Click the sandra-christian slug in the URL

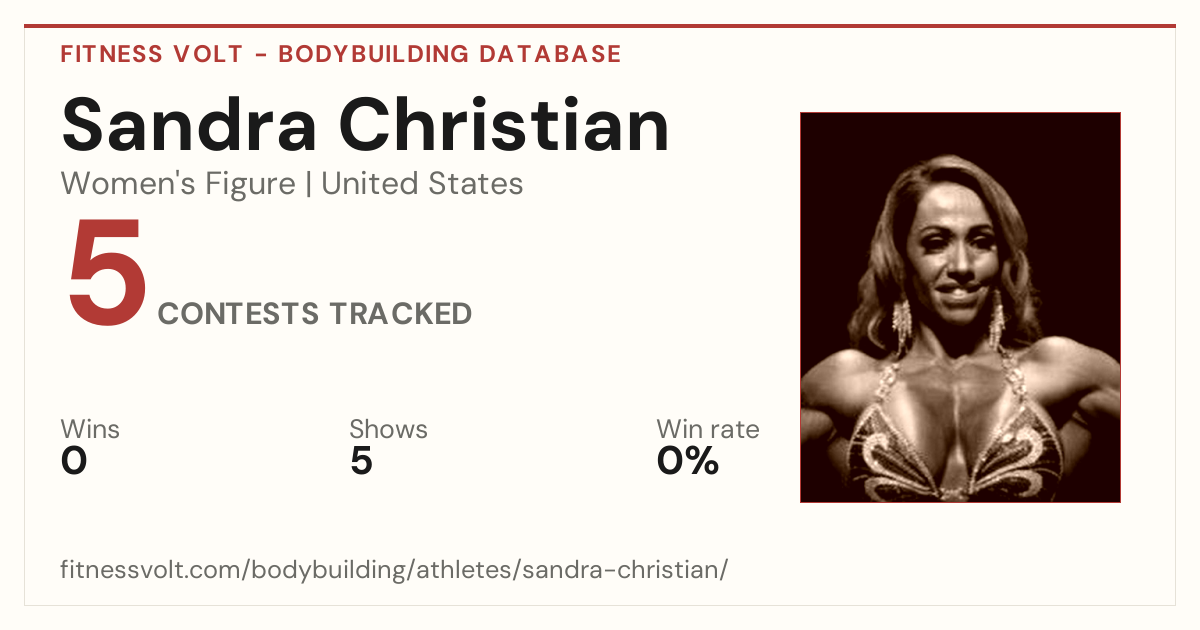coord(618,570)
